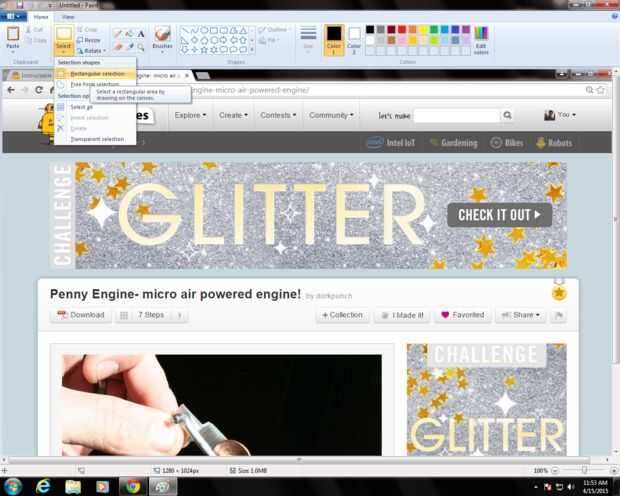
Task: Open the Edit colors dialog
Action: click(481, 40)
